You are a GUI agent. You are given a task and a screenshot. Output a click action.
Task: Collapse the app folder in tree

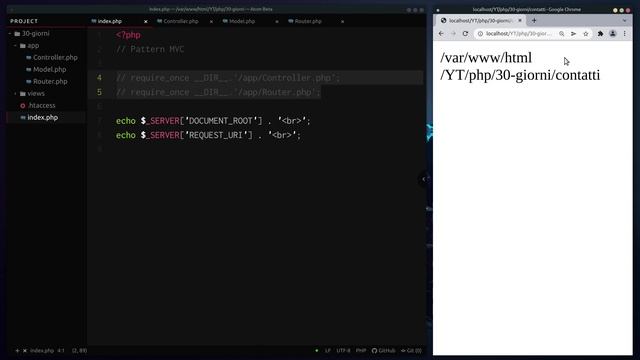pyautogui.click(x=16, y=46)
